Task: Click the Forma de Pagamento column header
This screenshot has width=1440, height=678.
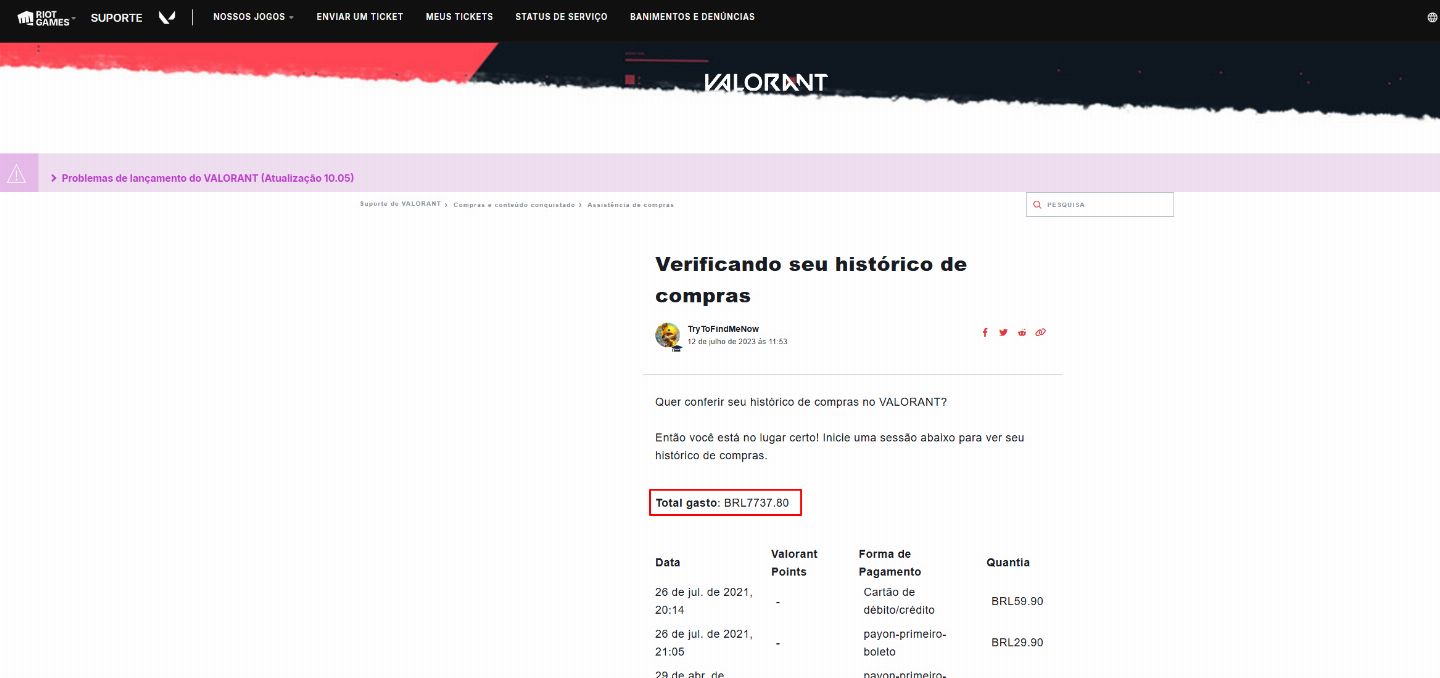Action: point(890,562)
